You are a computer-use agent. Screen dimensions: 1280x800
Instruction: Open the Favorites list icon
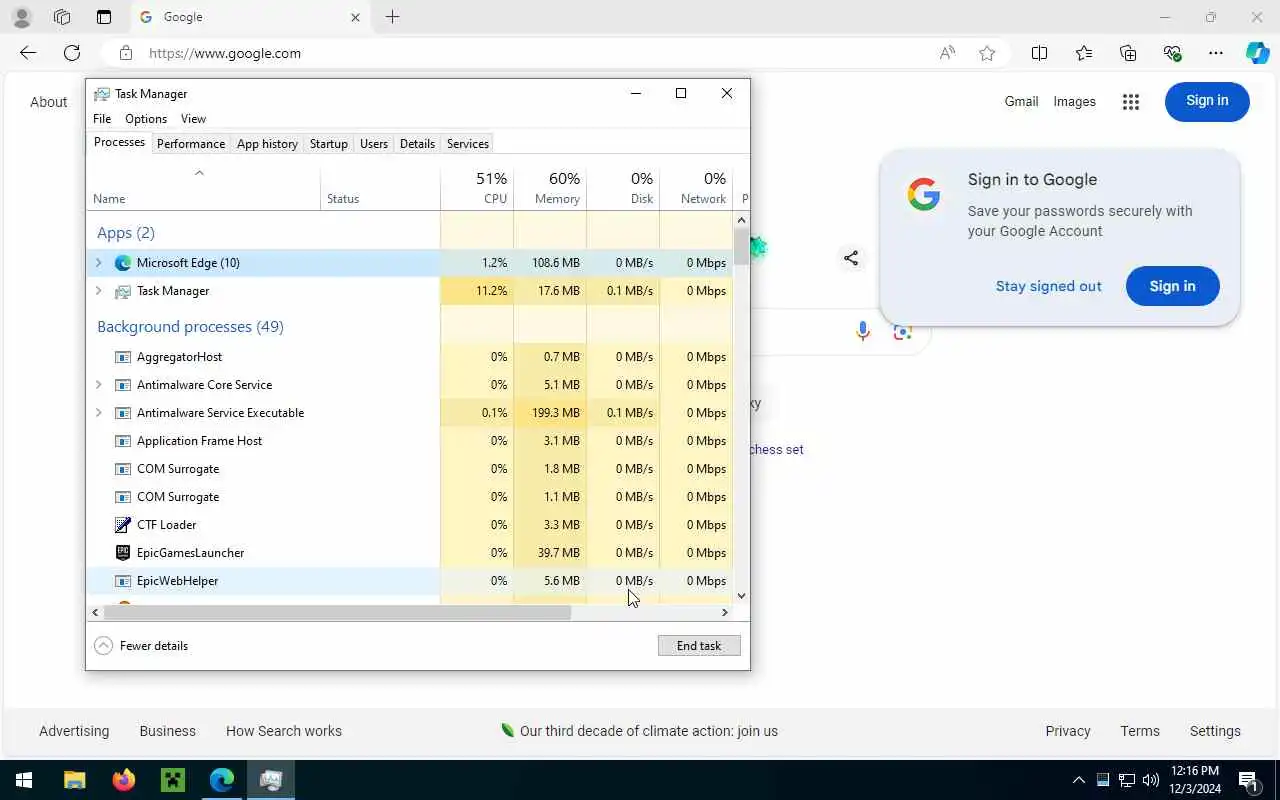[1084, 53]
